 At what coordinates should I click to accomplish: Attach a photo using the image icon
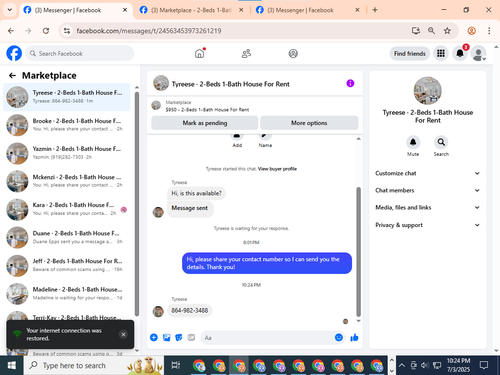(166, 338)
